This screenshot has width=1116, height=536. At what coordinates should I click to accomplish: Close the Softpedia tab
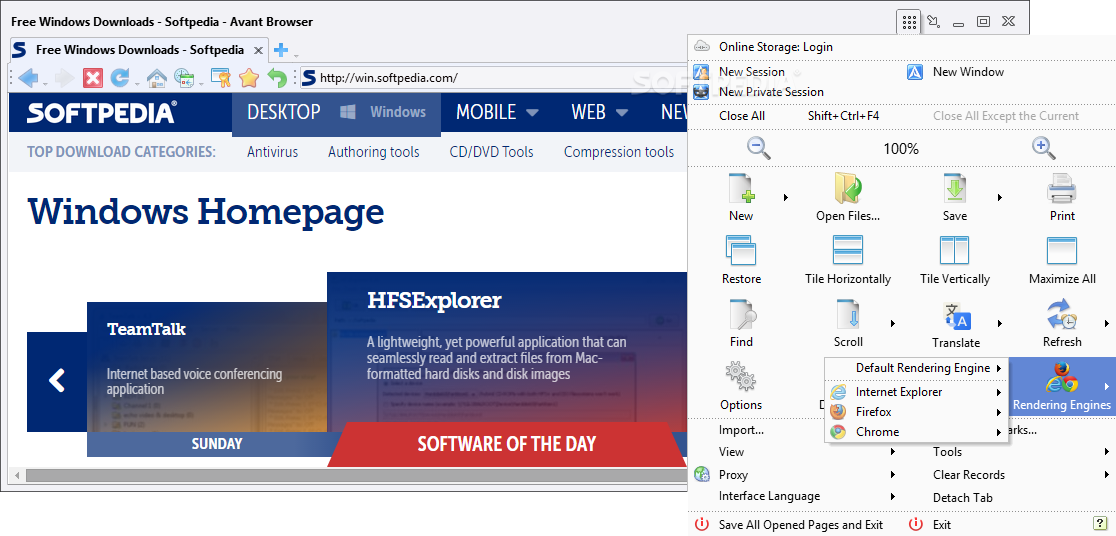(258, 51)
